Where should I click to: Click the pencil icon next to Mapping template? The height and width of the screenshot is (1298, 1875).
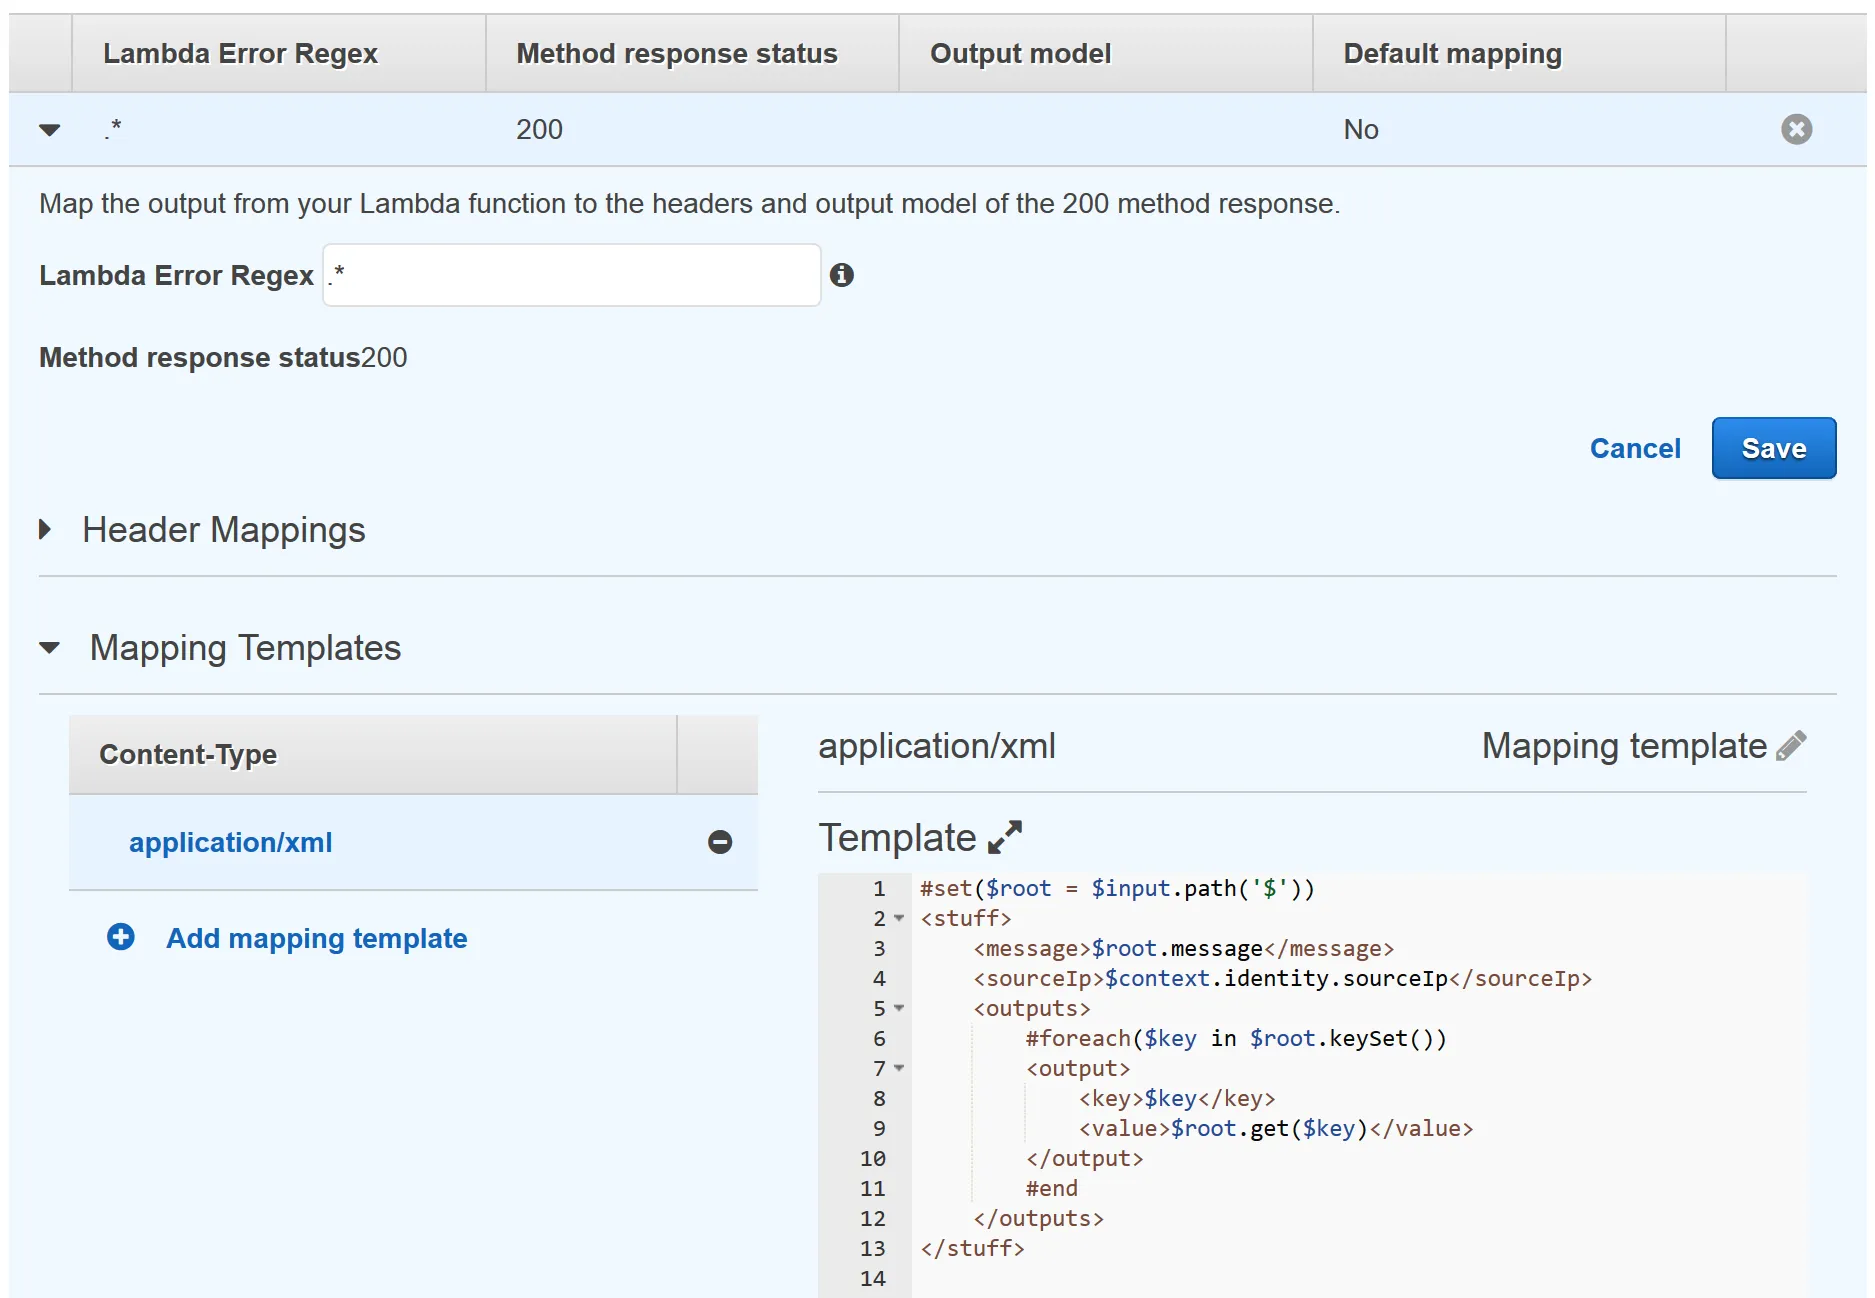point(1791,746)
